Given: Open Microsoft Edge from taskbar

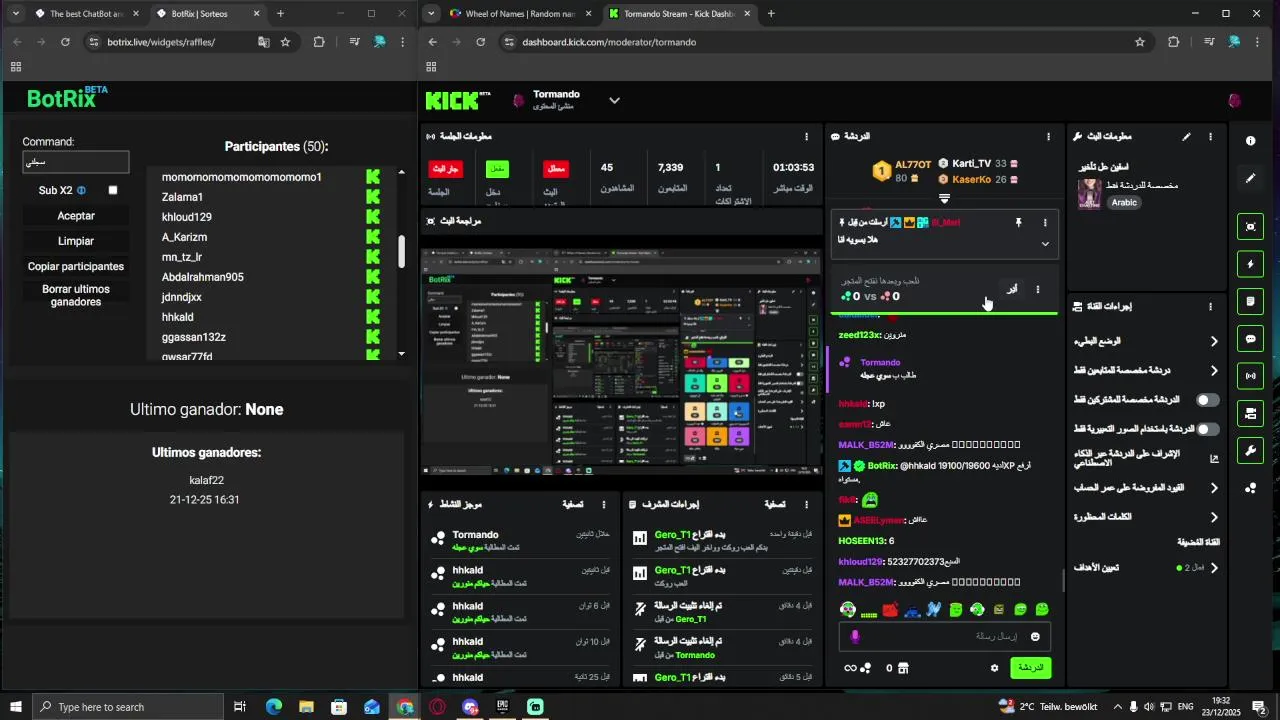Looking at the screenshot, I should 273,707.
